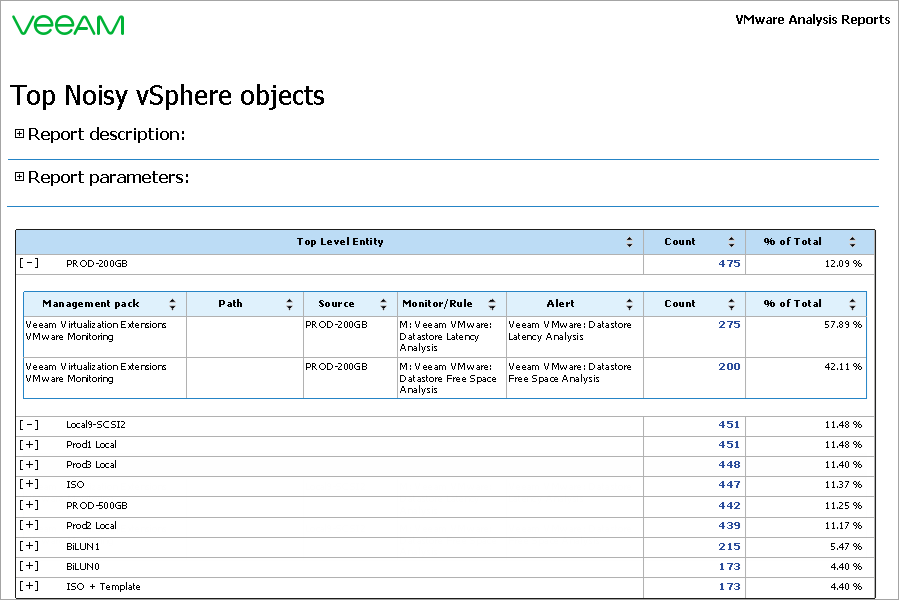Sort by Top Level Entity column arrows
The image size is (899, 600).
pos(629,242)
